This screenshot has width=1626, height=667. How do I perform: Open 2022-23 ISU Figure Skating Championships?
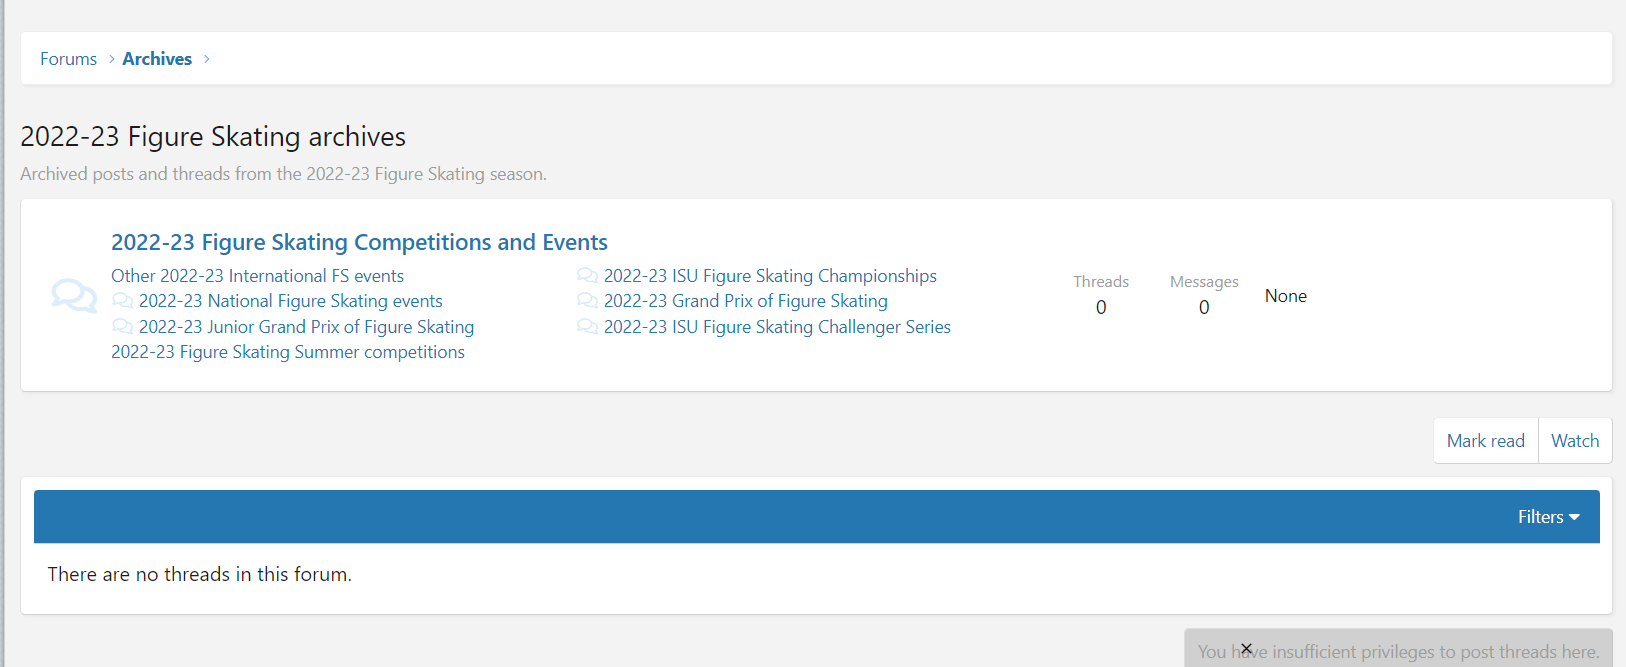(770, 276)
